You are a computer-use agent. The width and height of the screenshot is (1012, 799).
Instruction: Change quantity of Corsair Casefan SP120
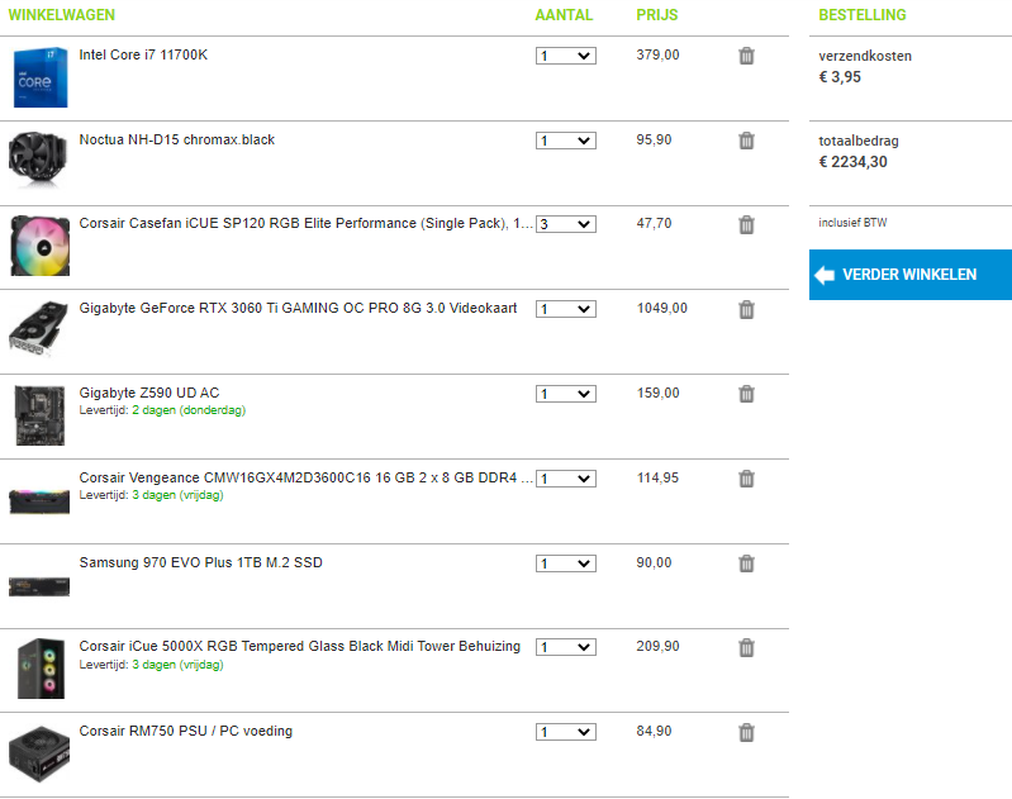pyautogui.click(x=565, y=225)
